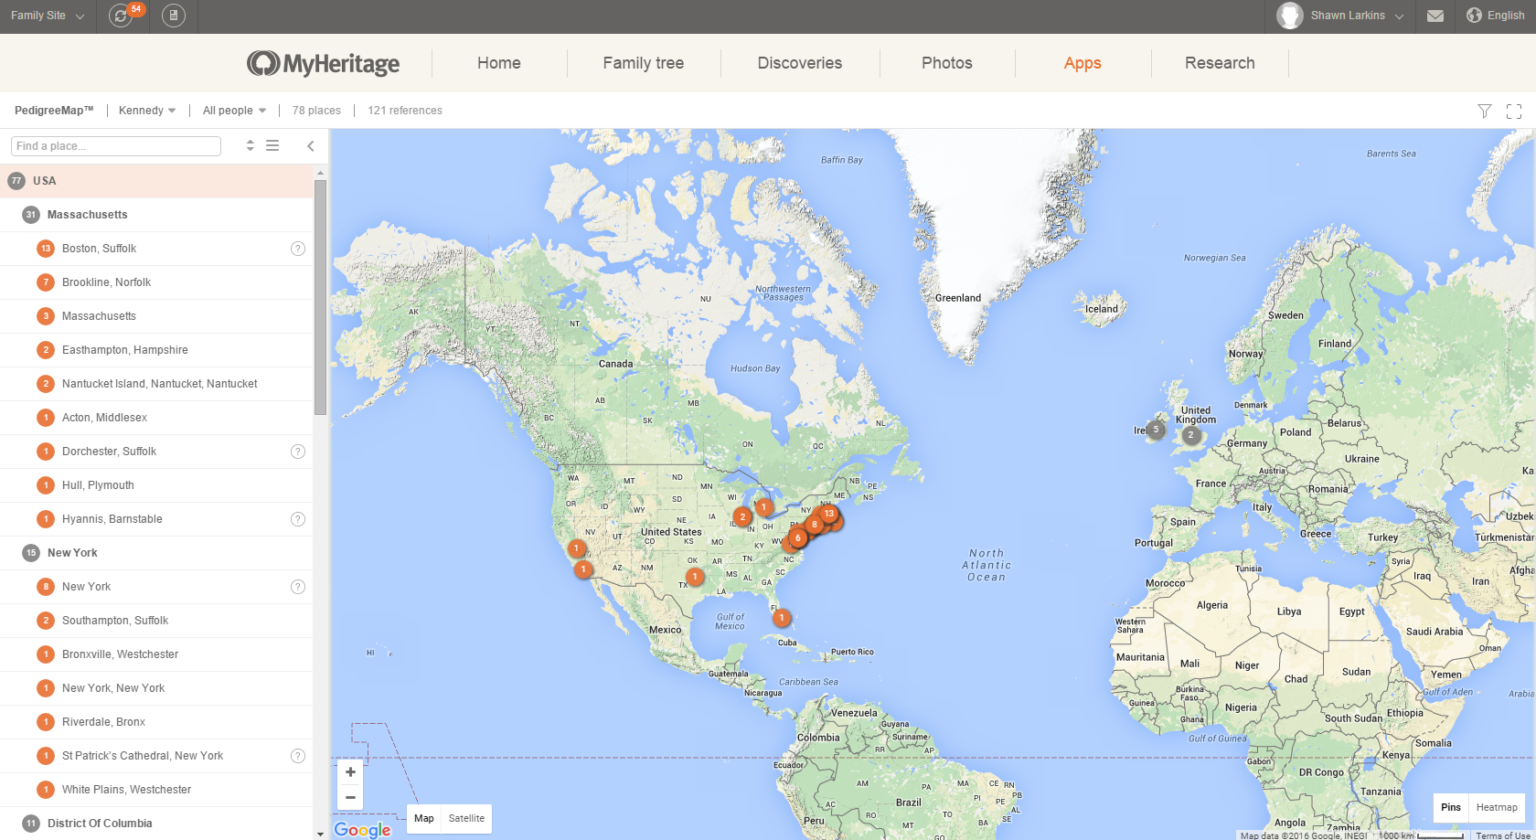This screenshot has width=1536, height=840.
Task: Collapse the places sidebar panel
Action: (310, 145)
